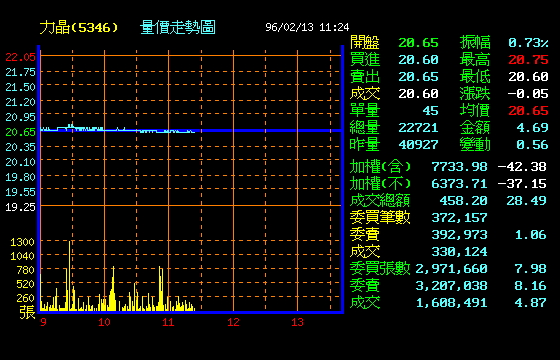Select the 19.80 price axis label
560x360 pixels.
click(x=21, y=177)
